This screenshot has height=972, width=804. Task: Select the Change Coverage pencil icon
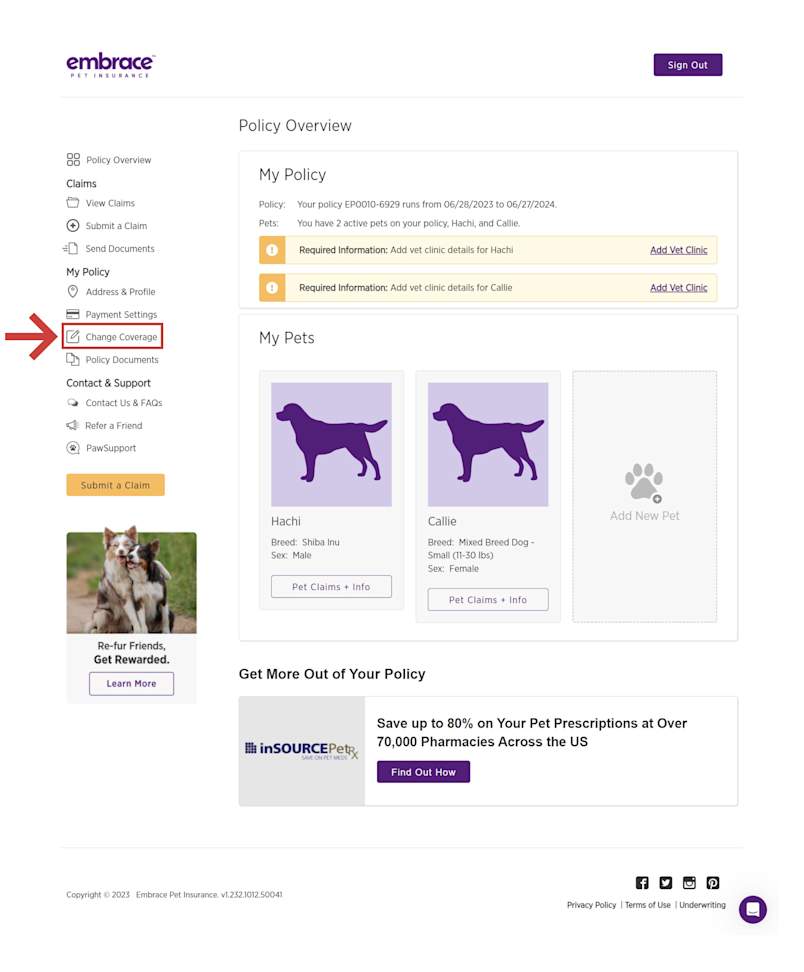click(74, 337)
